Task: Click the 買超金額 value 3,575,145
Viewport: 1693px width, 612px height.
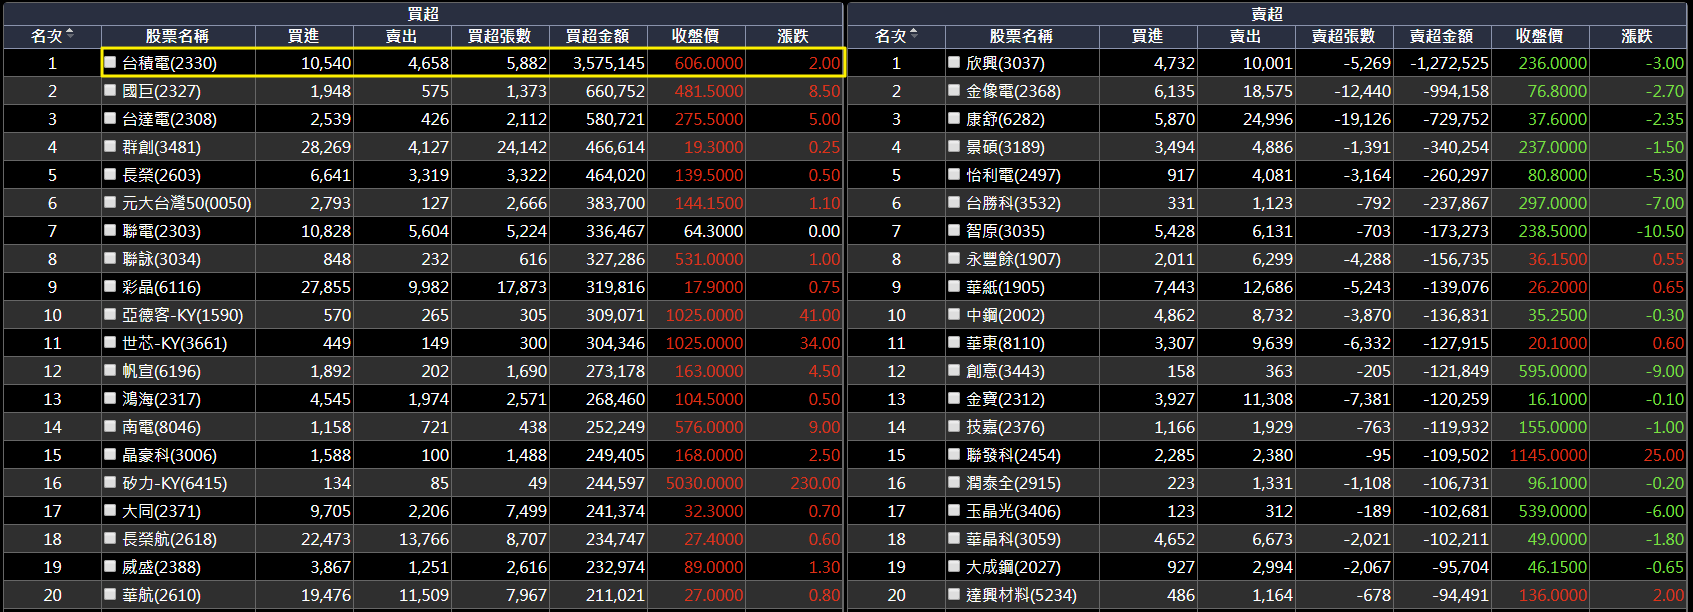Action: click(x=609, y=63)
